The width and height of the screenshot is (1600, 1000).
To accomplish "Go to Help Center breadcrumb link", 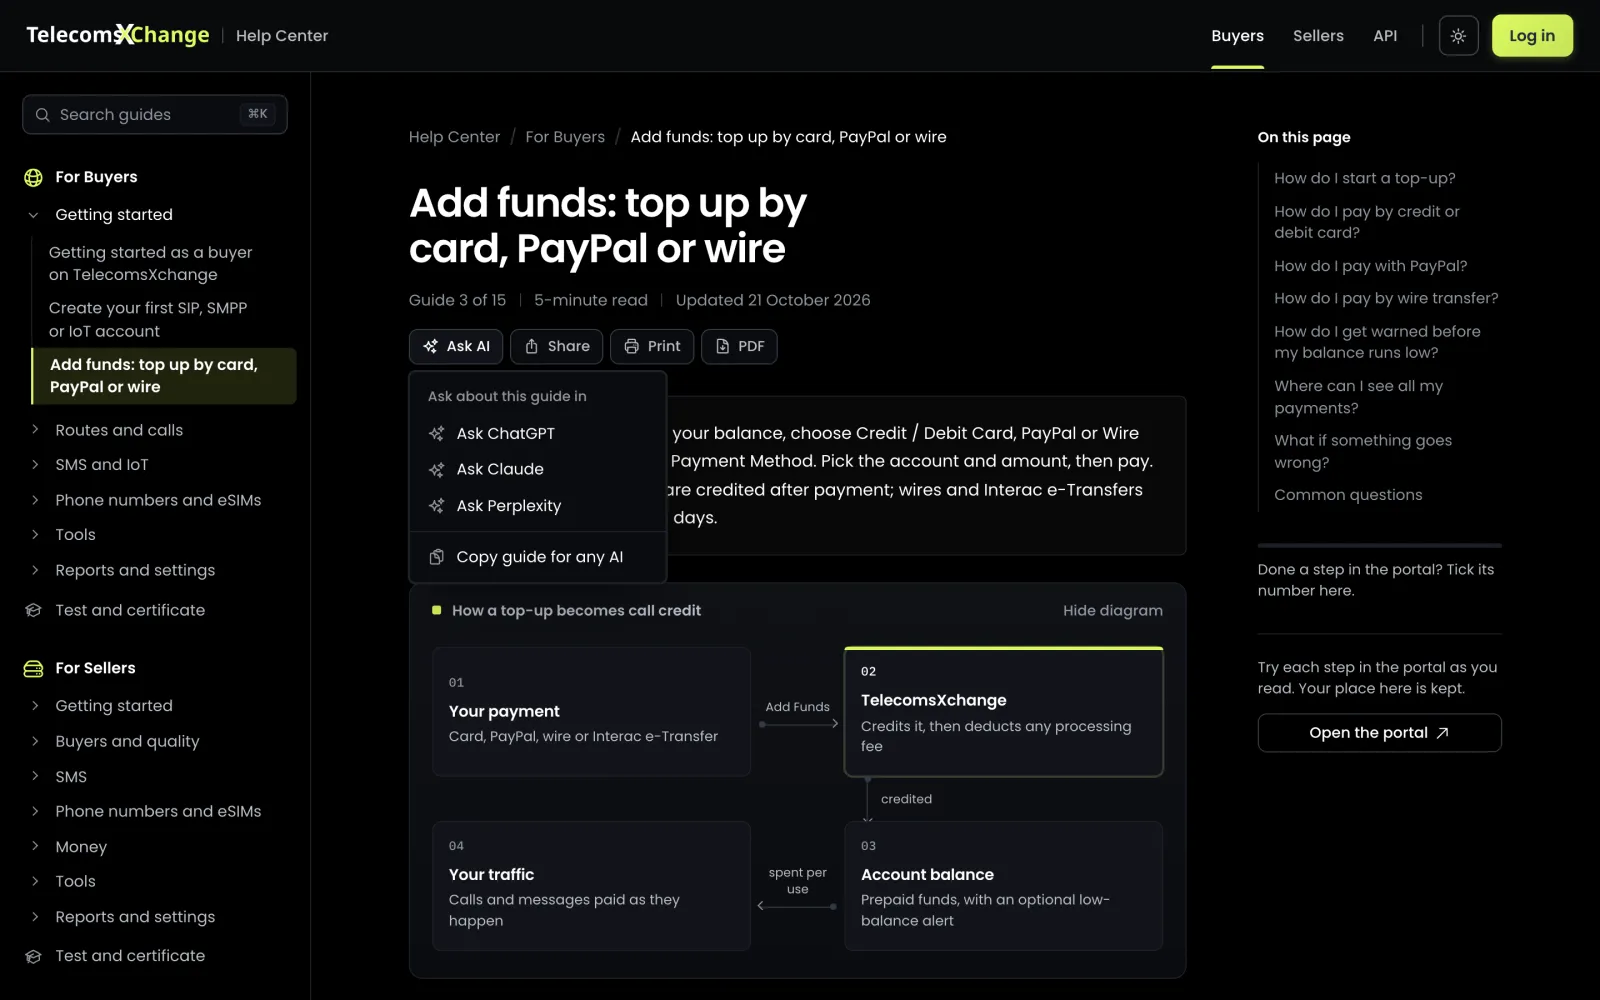I will coord(454,137).
